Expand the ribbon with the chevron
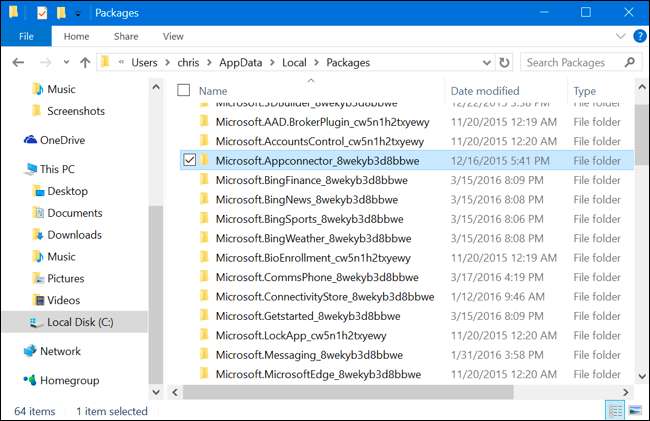Screen dimensions: 650x421 point(621,36)
